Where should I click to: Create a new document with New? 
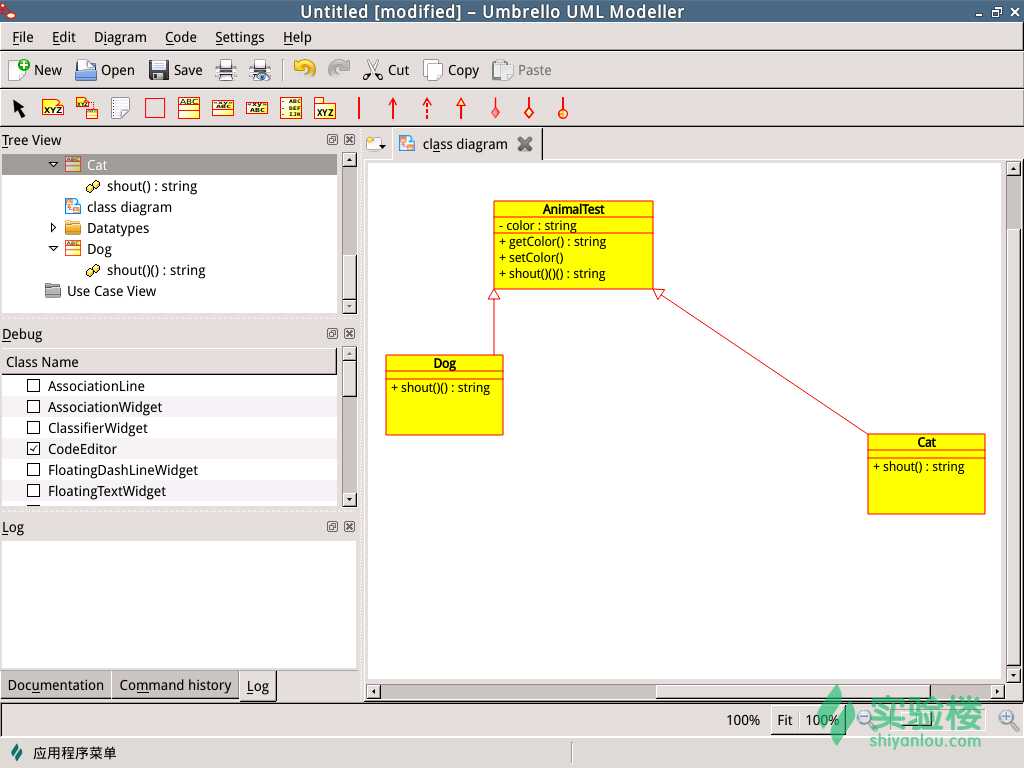[36, 70]
